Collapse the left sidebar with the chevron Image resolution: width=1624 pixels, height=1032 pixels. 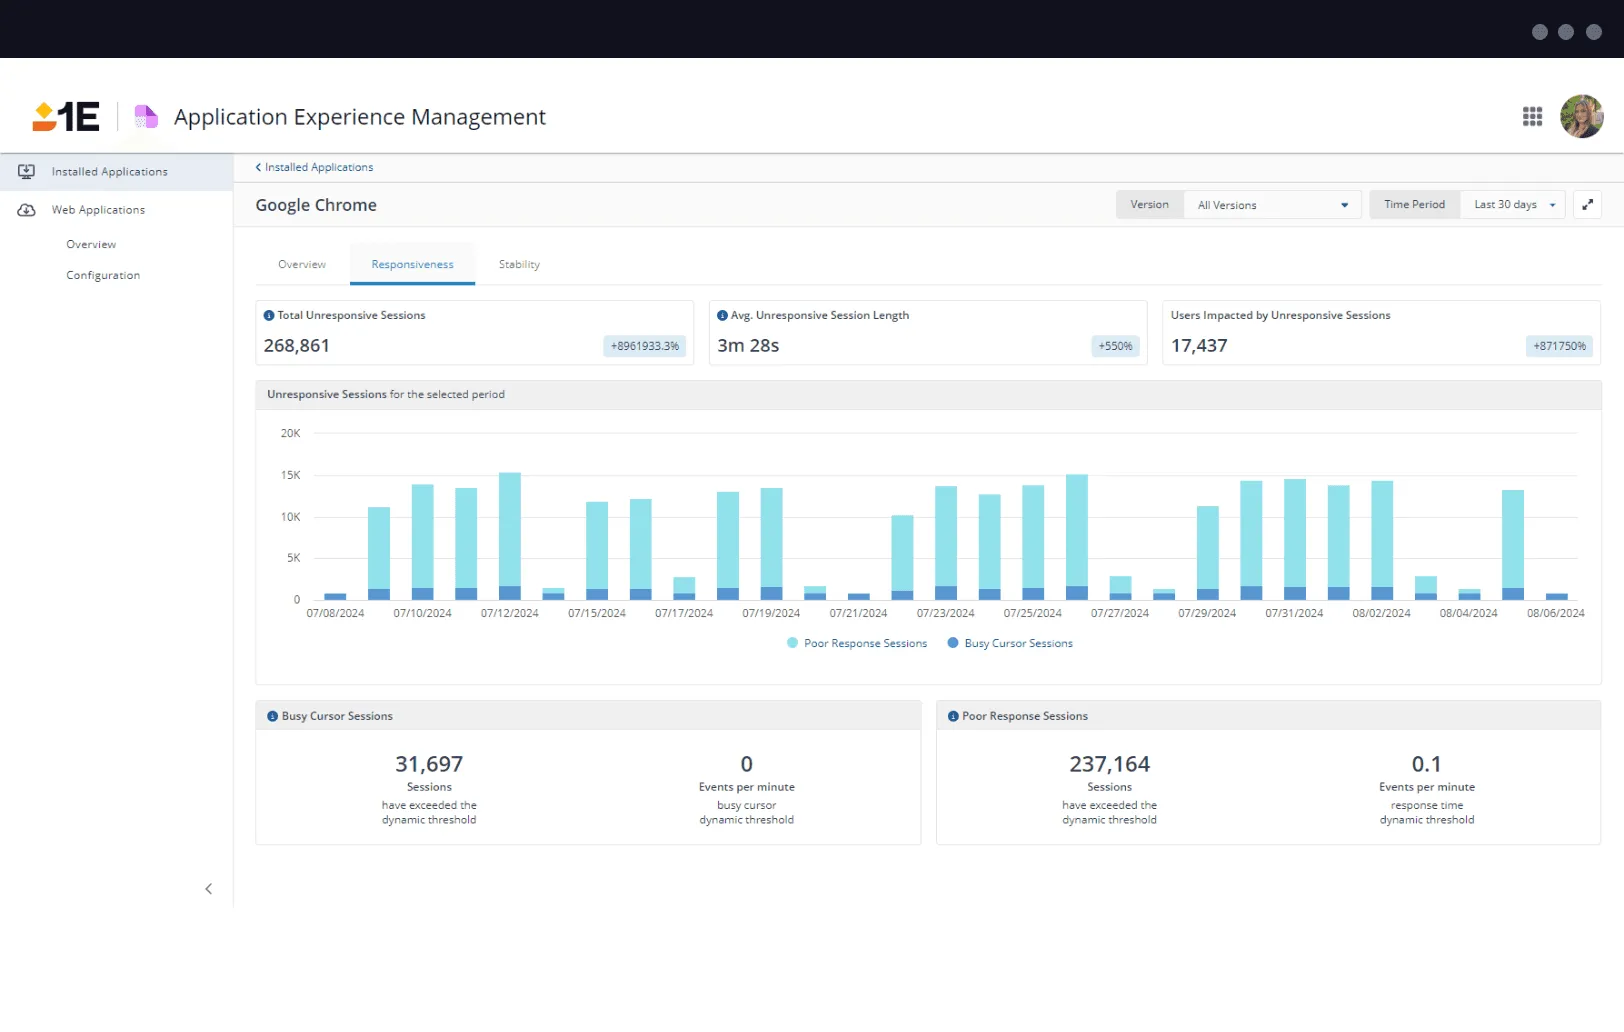pos(208,888)
